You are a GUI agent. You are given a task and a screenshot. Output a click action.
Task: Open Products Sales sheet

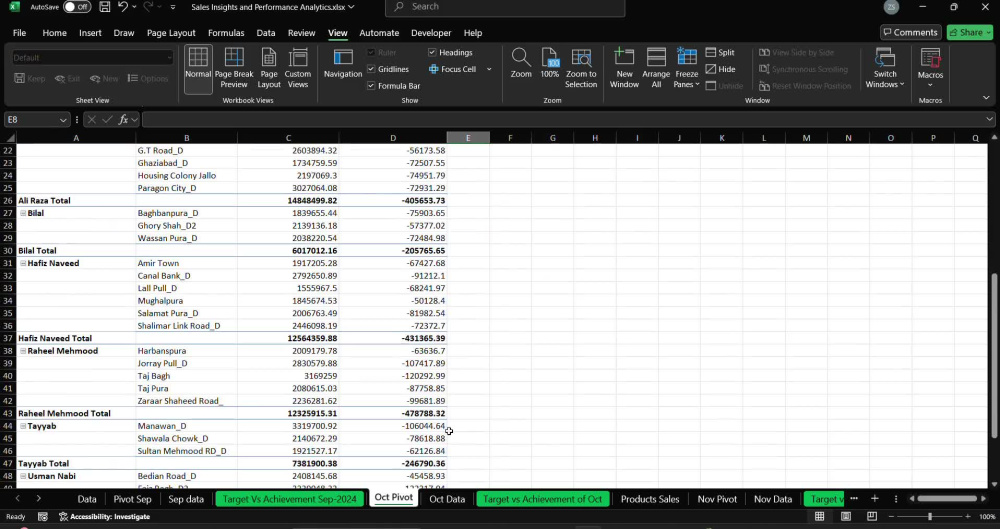(650, 499)
